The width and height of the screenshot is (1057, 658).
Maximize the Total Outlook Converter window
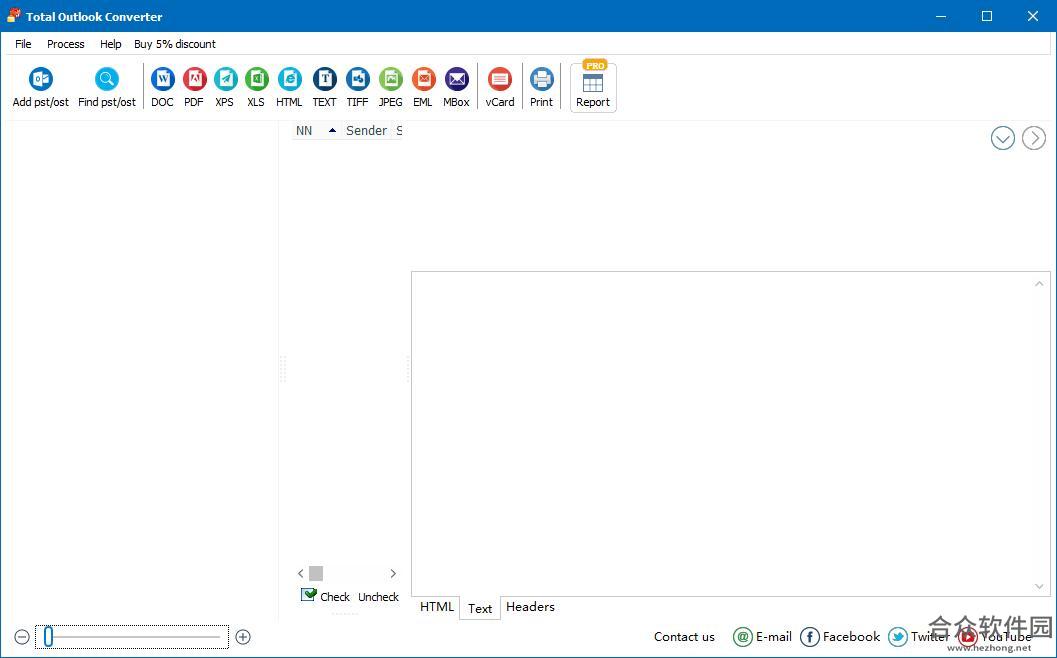987,16
